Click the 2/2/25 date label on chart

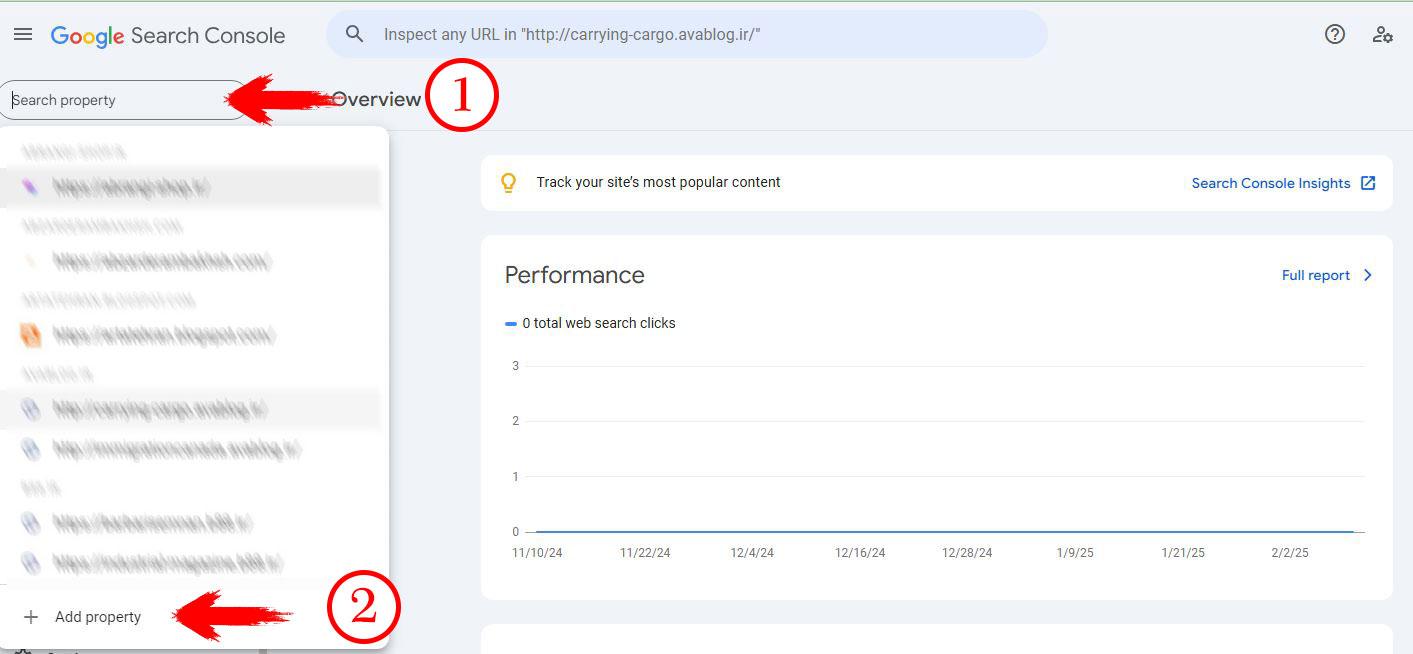coord(1289,553)
